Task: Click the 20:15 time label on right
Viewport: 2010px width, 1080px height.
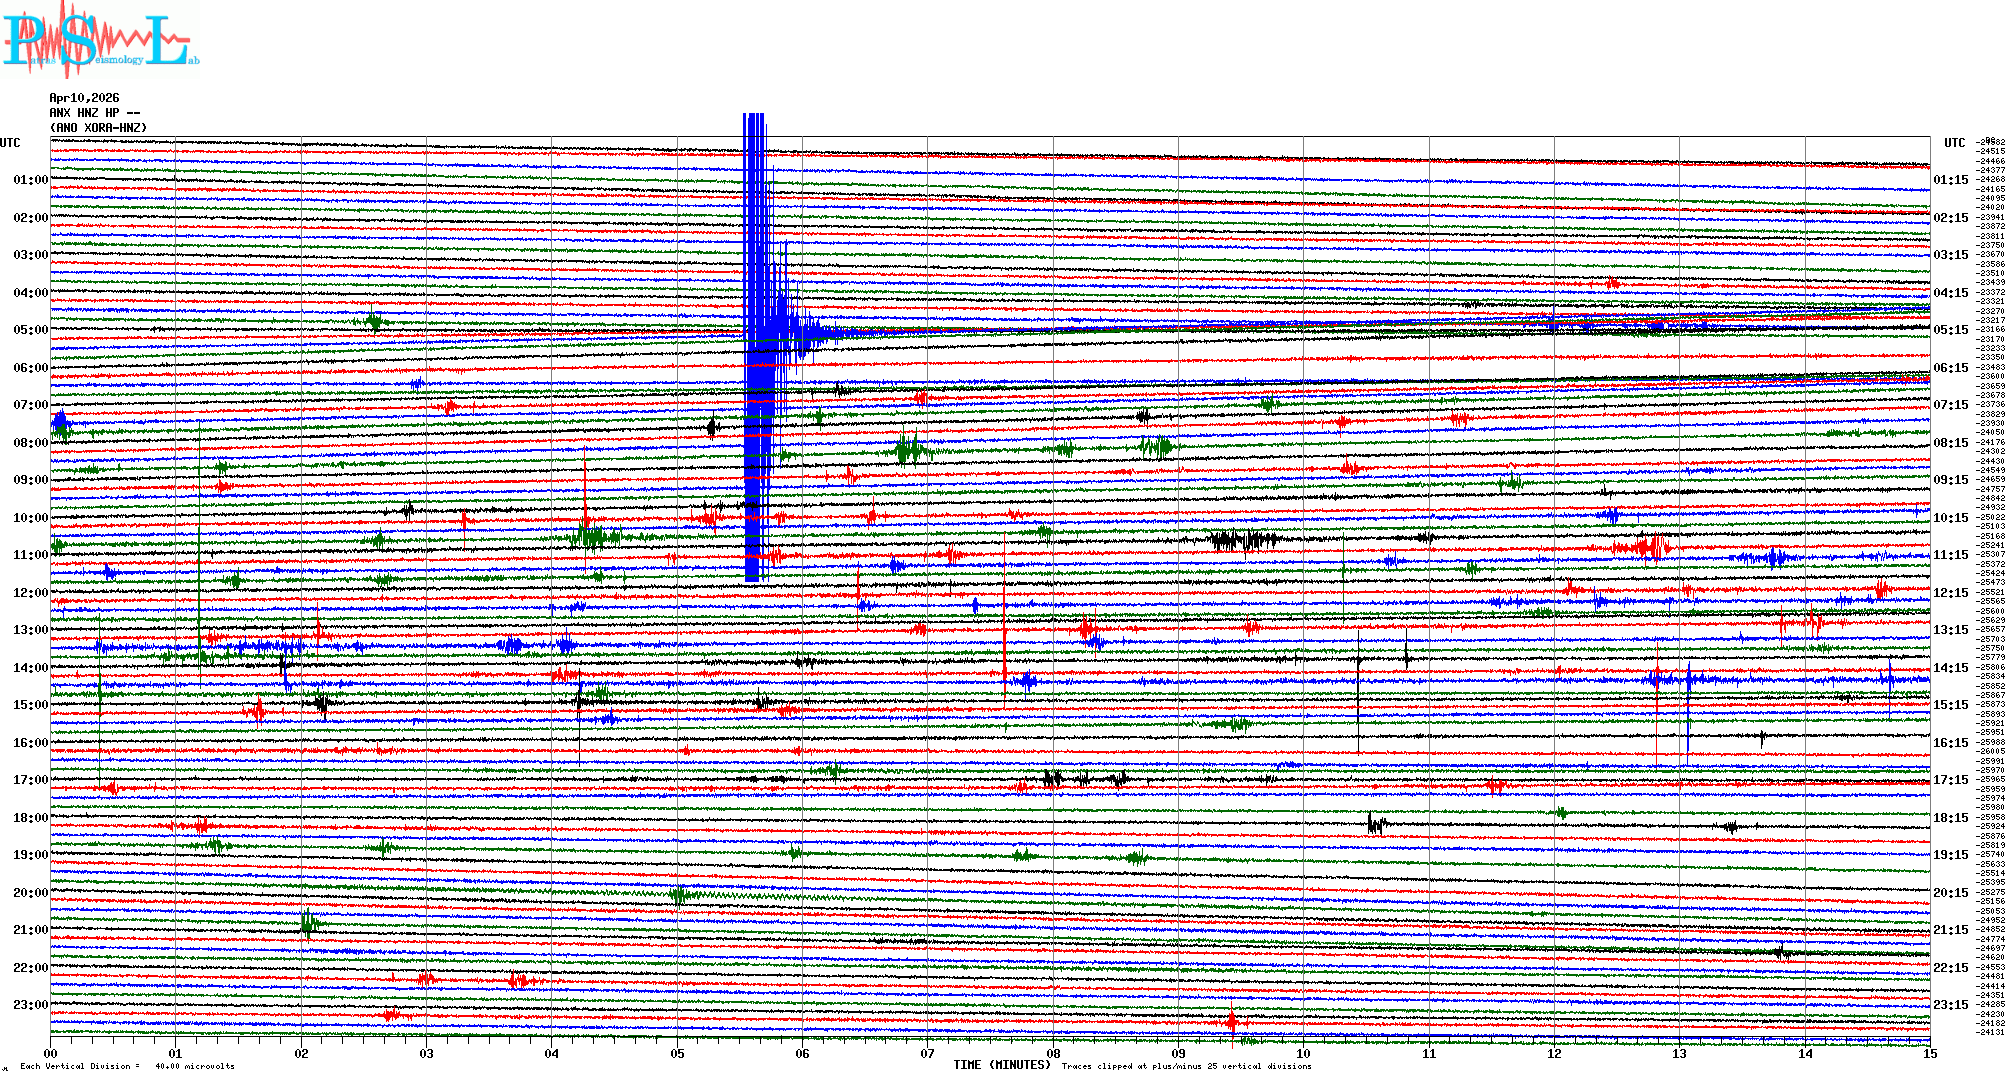Action: 1950,893
